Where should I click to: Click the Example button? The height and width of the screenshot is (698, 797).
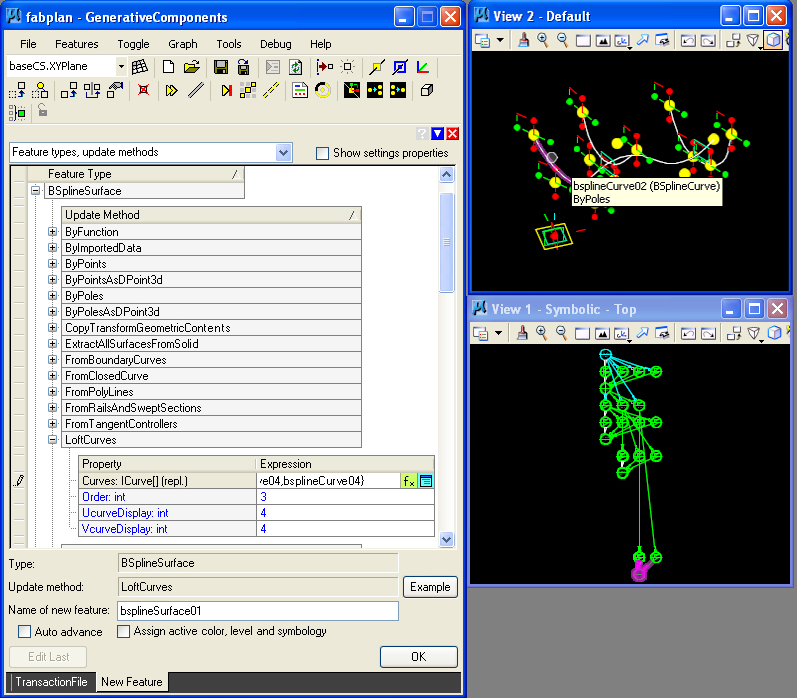(430, 587)
